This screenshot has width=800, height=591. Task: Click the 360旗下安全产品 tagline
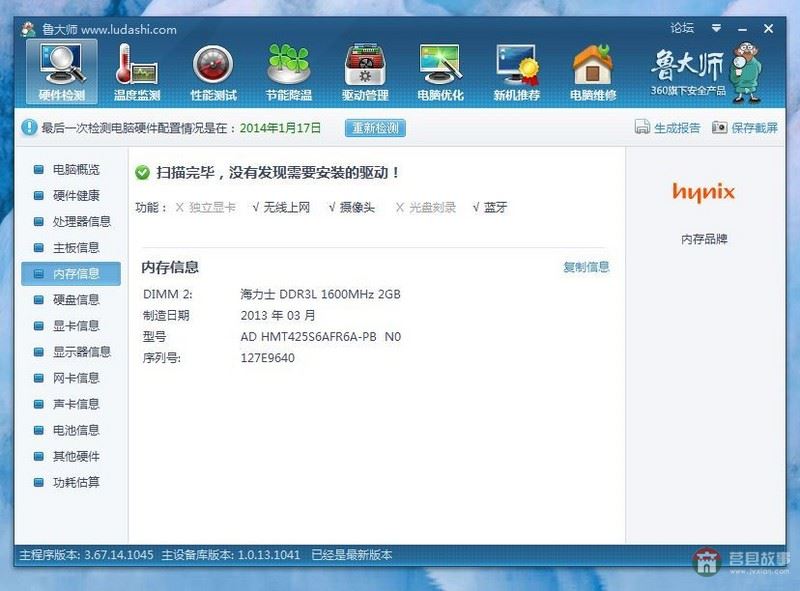pos(688,90)
